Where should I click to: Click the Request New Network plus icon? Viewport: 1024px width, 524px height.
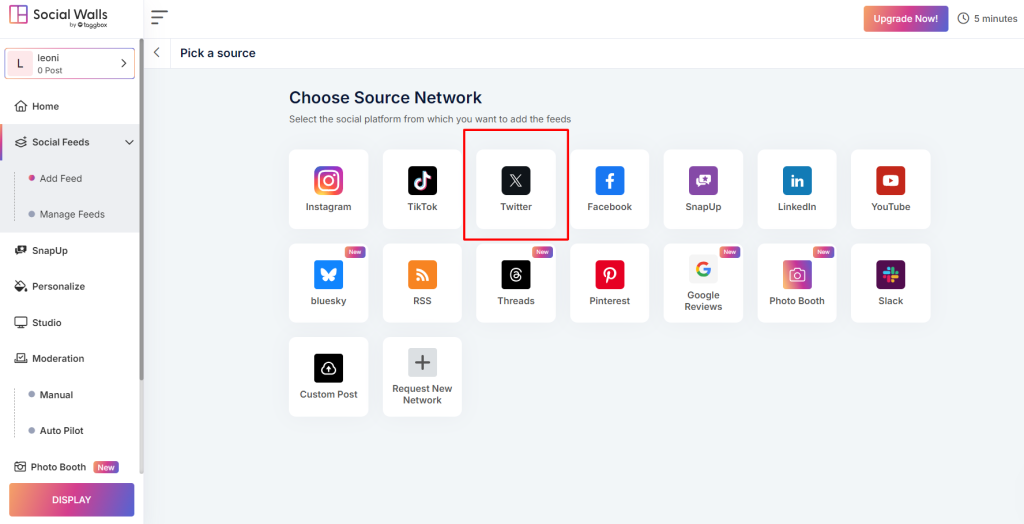pyautogui.click(x=423, y=362)
